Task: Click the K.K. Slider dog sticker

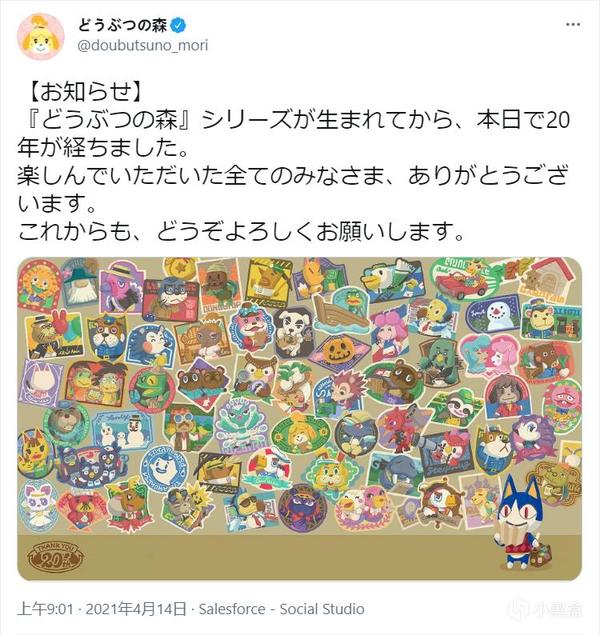Action: click(x=293, y=328)
